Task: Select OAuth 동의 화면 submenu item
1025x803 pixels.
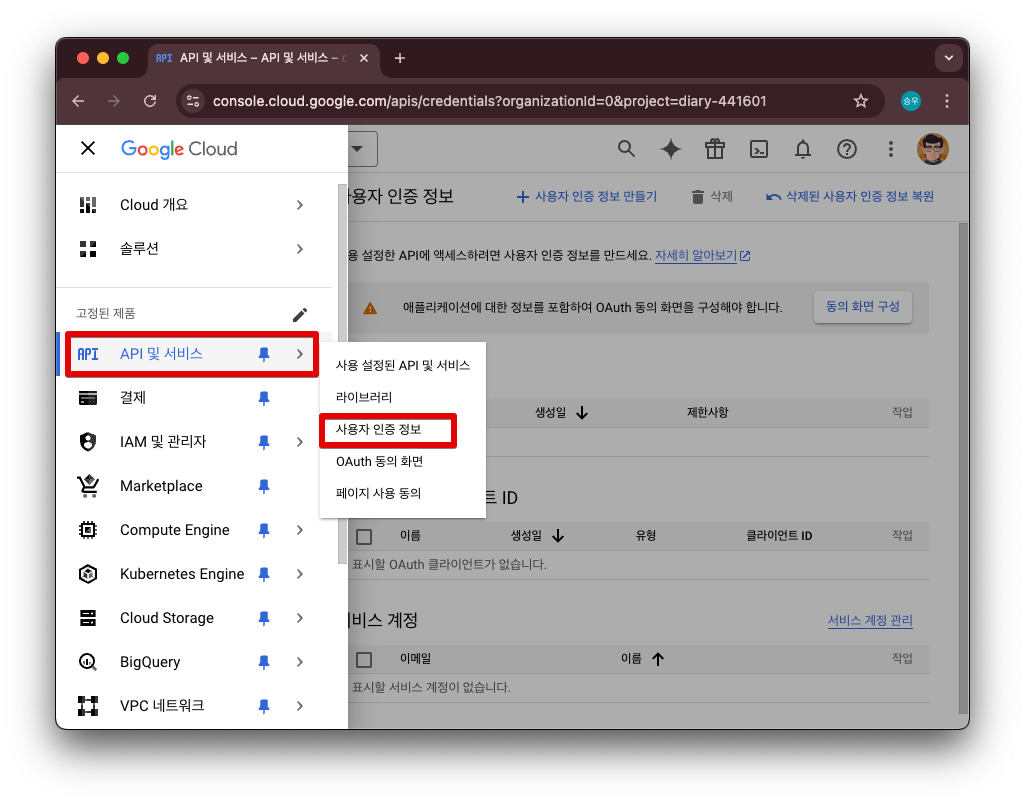Action: [403, 461]
